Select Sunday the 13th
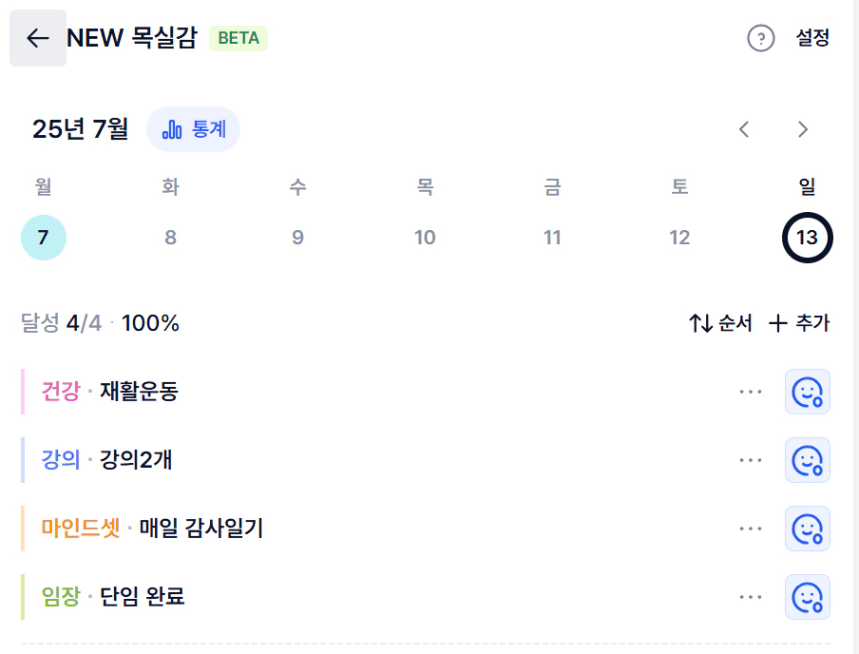Image resolution: width=859 pixels, height=654 pixels. (x=807, y=238)
